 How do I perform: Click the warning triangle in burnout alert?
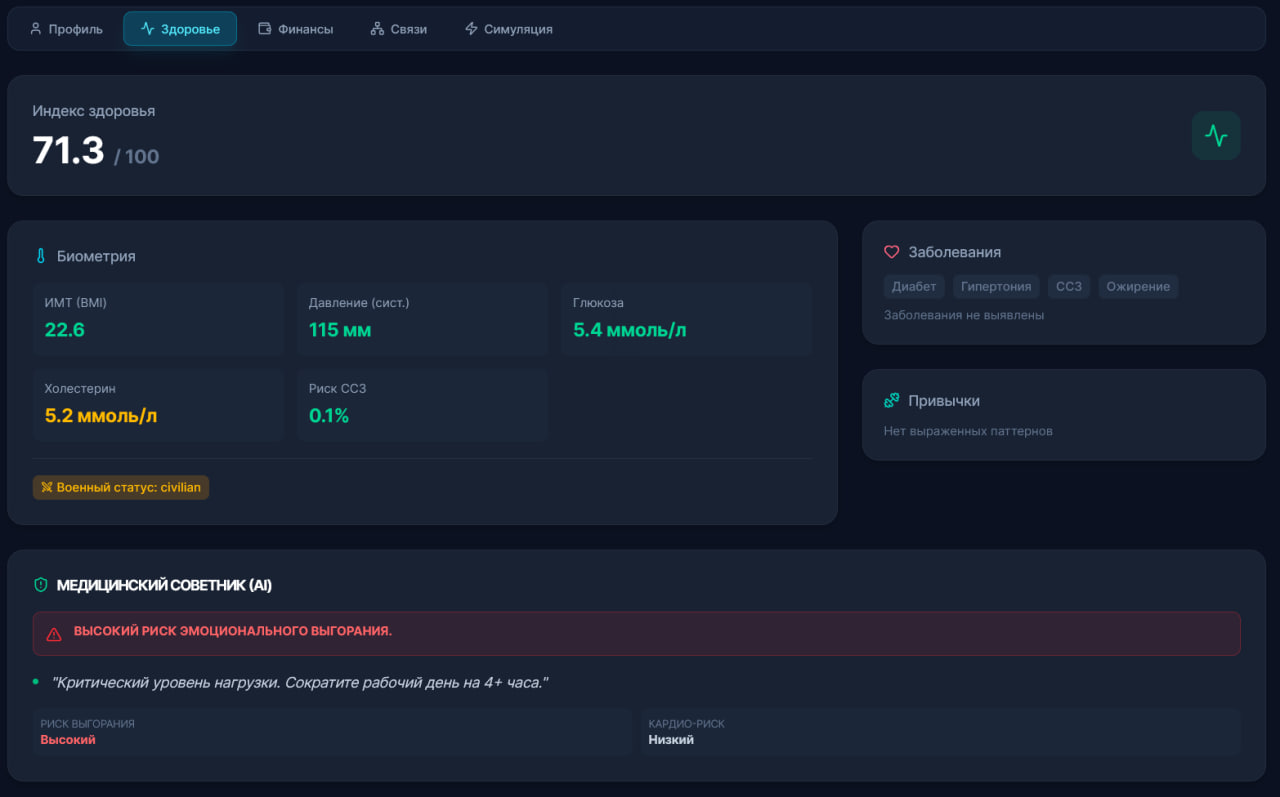[54, 634]
